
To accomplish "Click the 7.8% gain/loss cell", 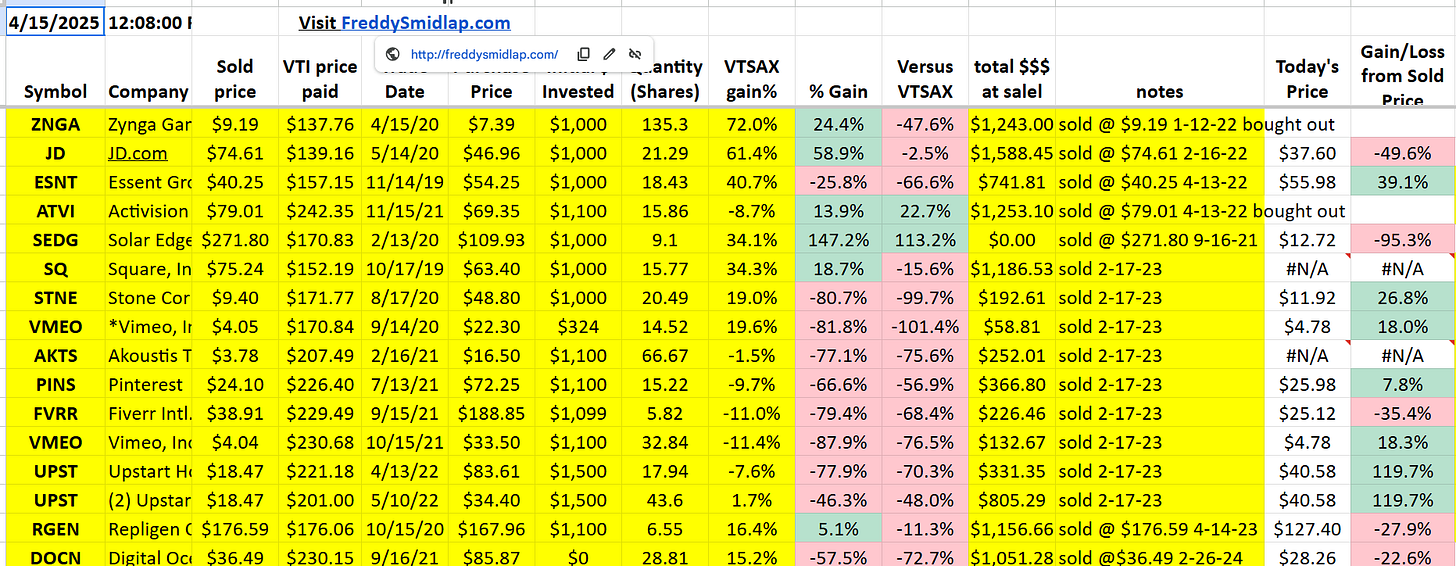I will click(1403, 384).
